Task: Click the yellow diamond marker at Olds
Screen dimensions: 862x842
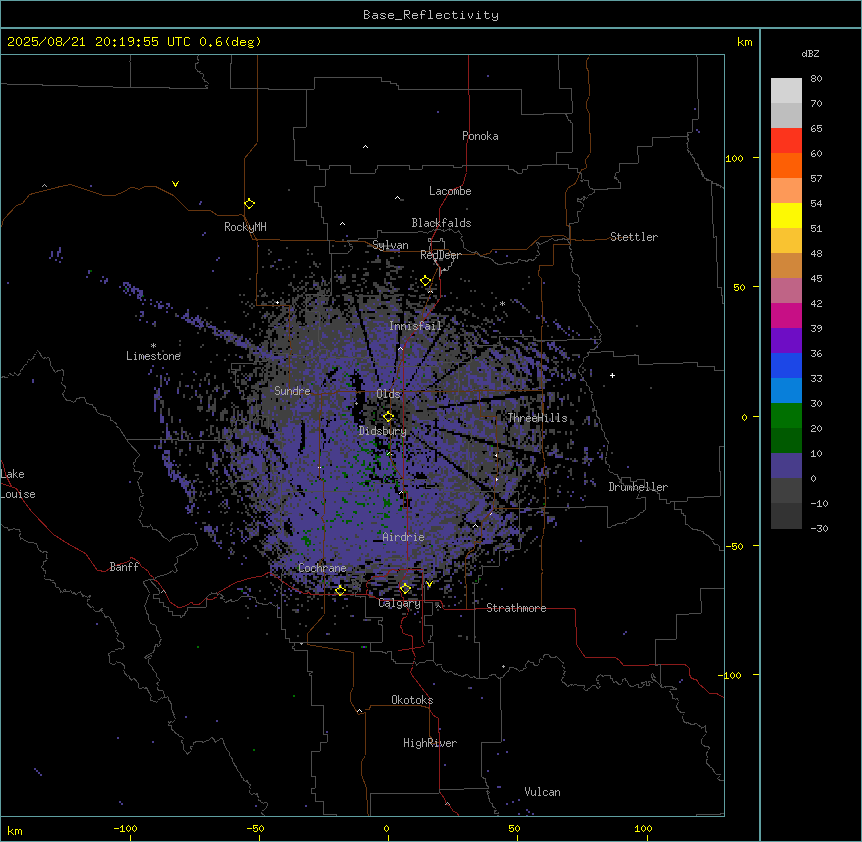Action: tap(388, 416)
